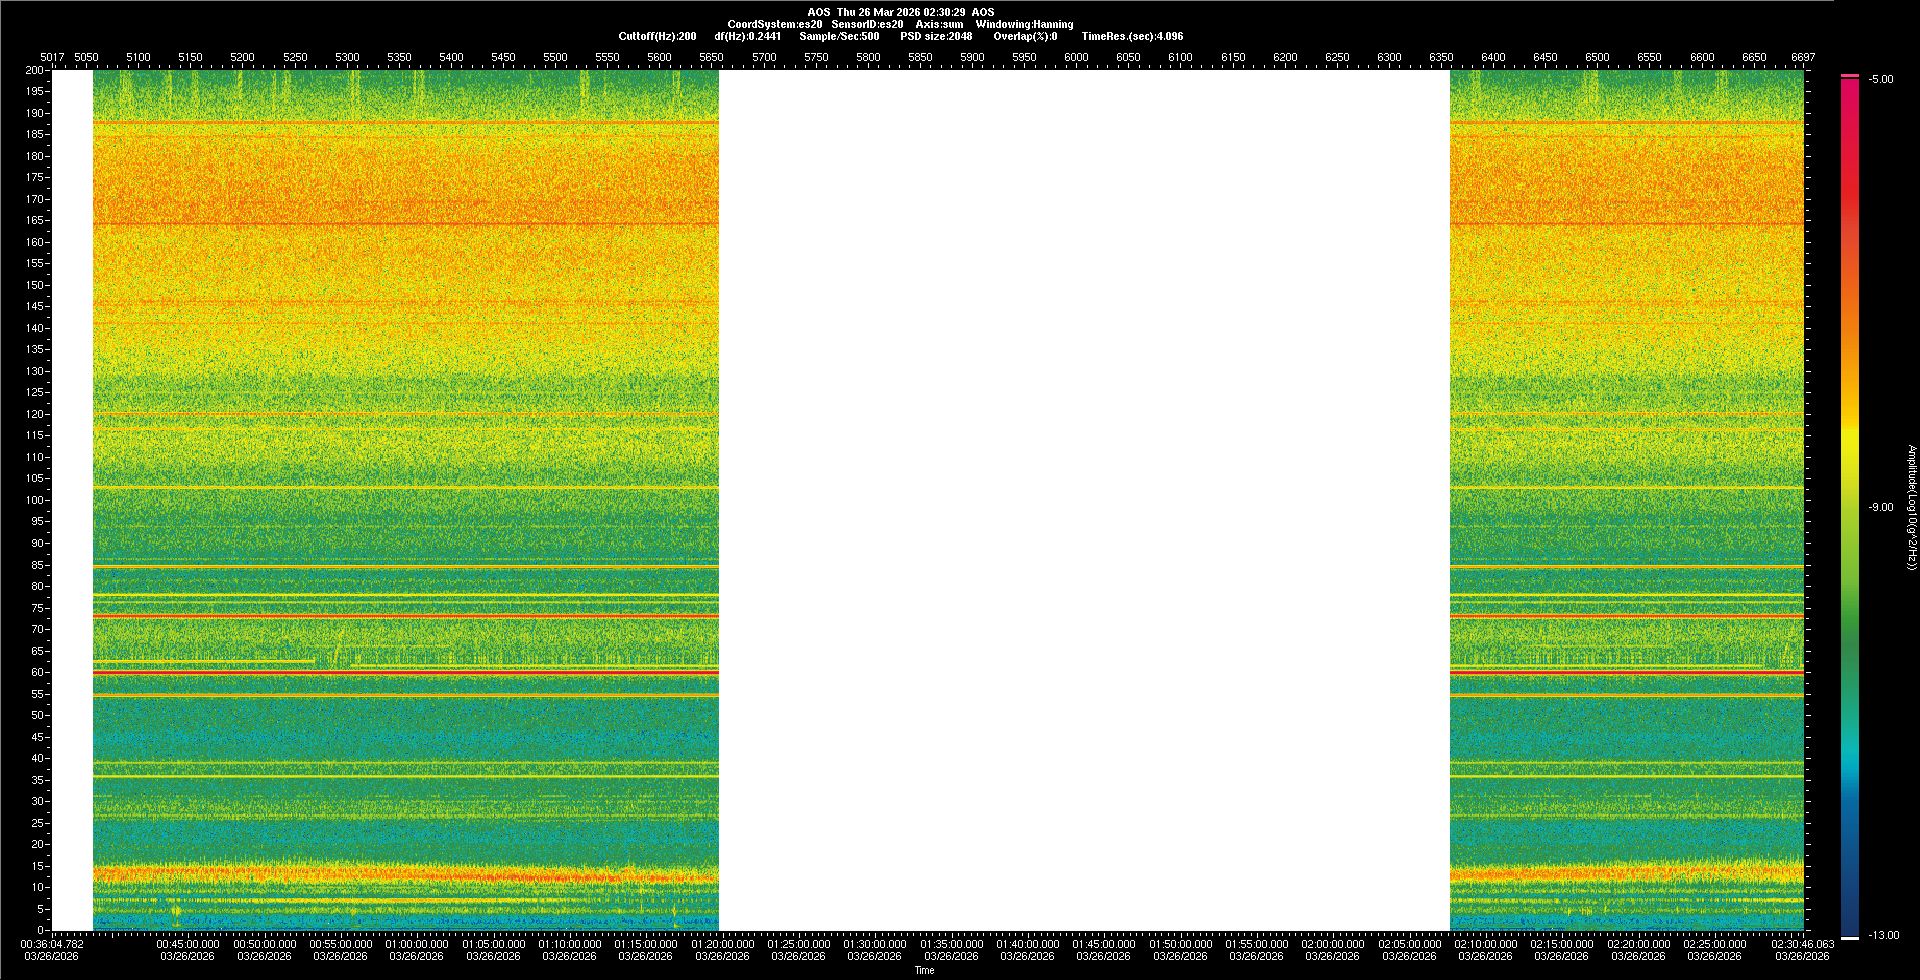Click the TimeRes.(sec):4.096 parameter text
This screenshot has width=1920, height=980.
[1132, 36]
